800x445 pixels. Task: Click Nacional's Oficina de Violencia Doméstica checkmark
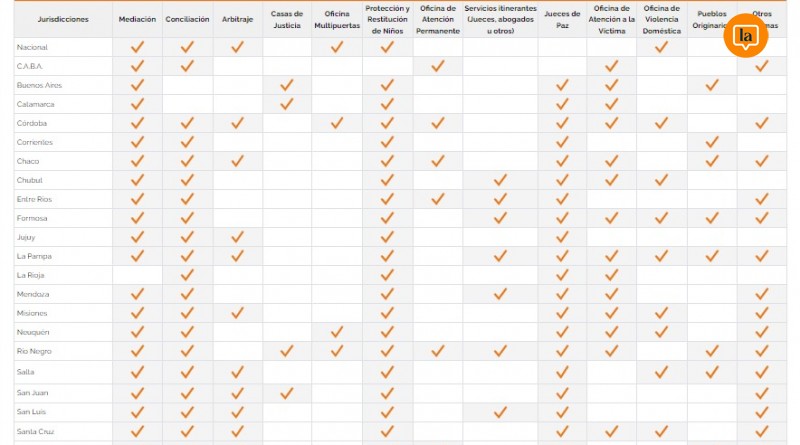(x=661, y=47)
